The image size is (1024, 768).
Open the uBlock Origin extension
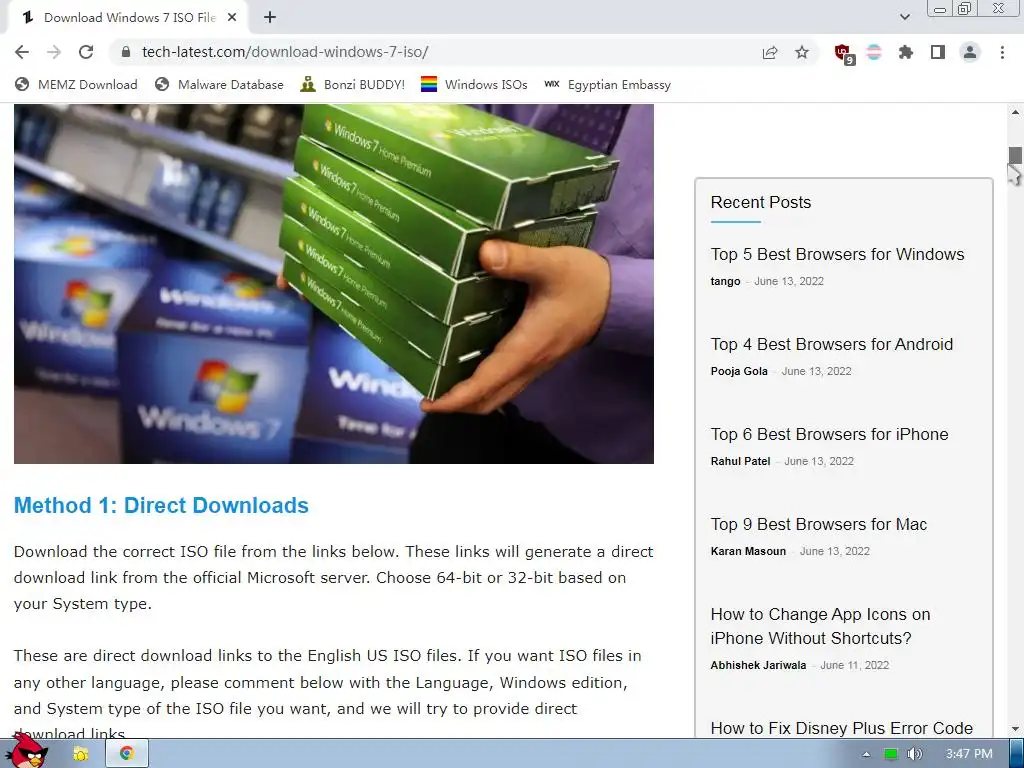tap(843, 53)
